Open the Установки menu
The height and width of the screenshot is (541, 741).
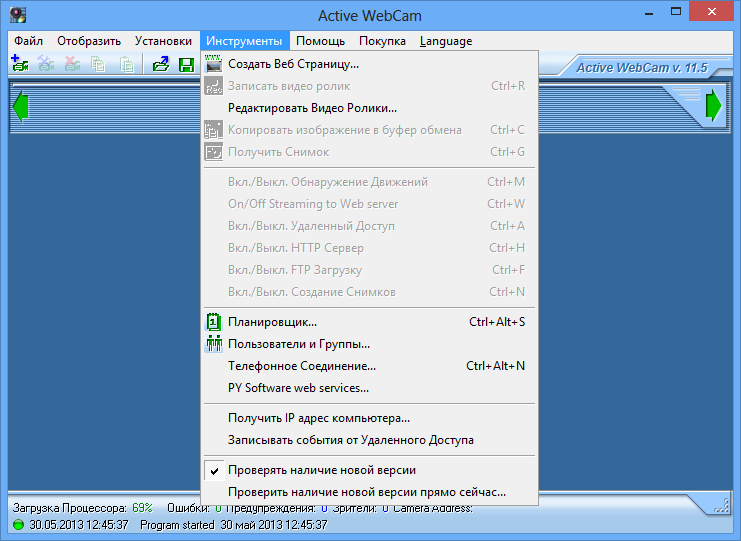(163, 41)
